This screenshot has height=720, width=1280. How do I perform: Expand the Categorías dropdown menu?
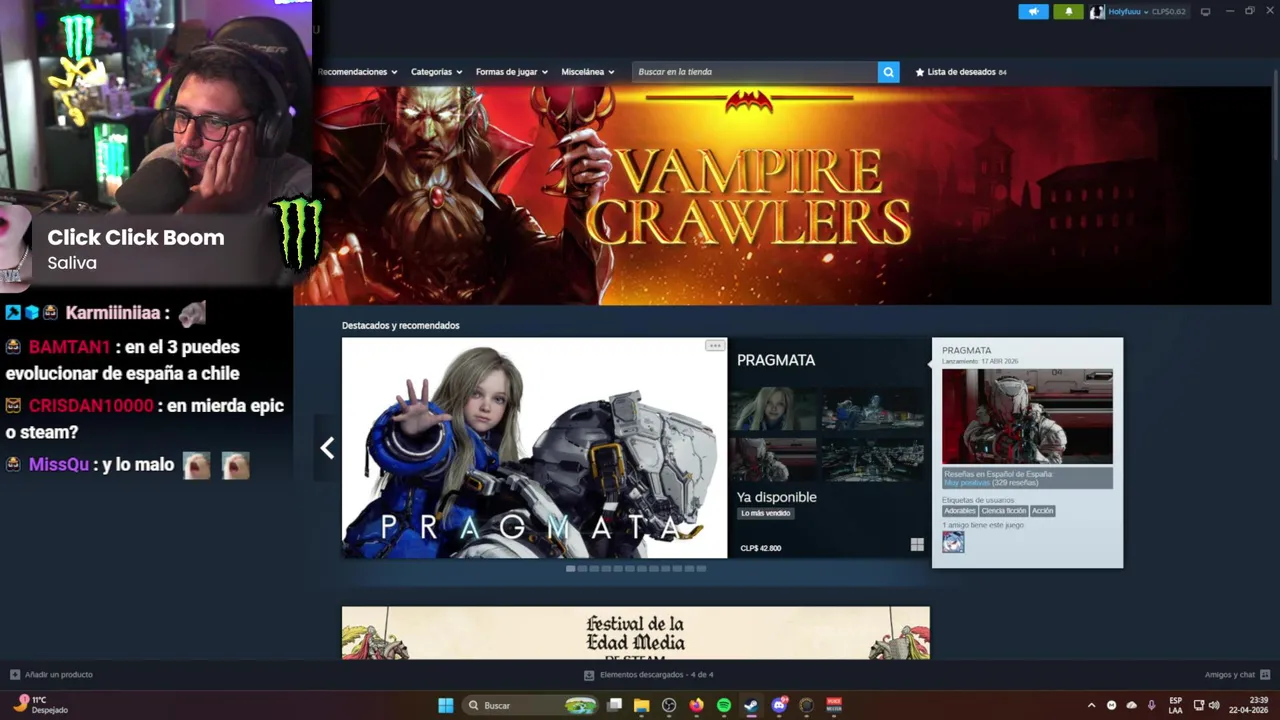click(x=436, y=72)
